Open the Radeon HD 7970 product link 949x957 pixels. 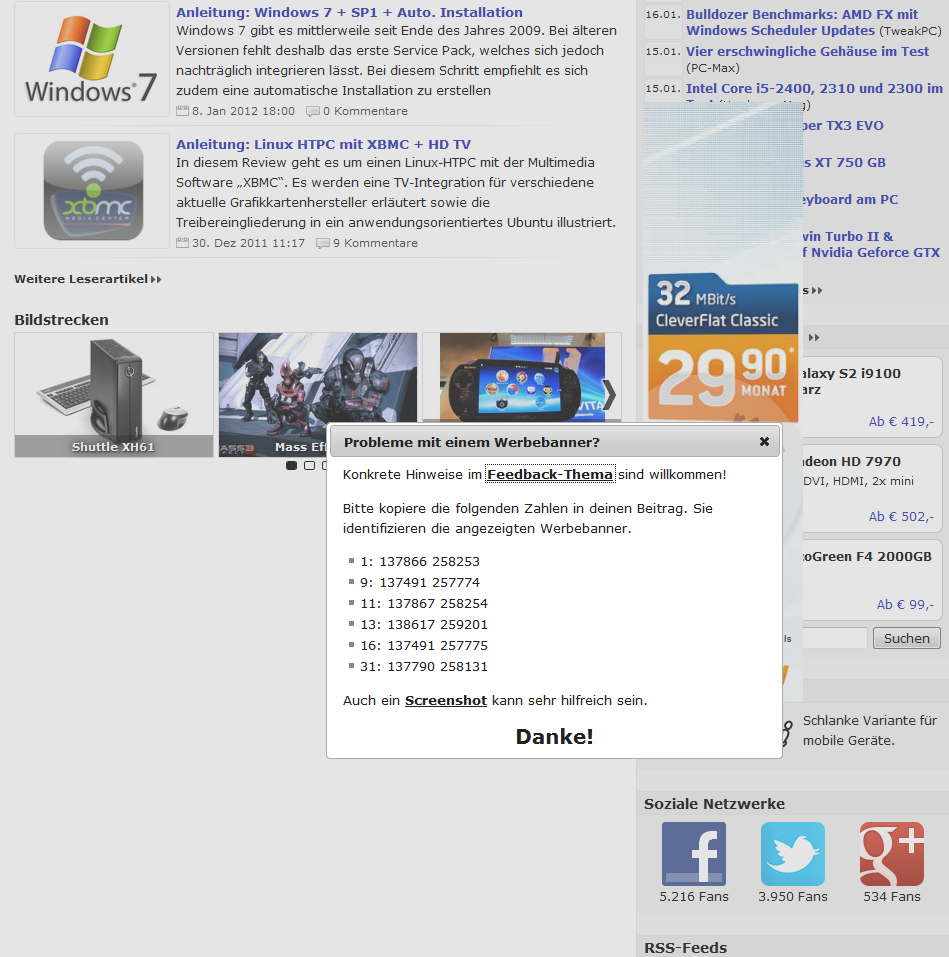[x=851, y=461]
